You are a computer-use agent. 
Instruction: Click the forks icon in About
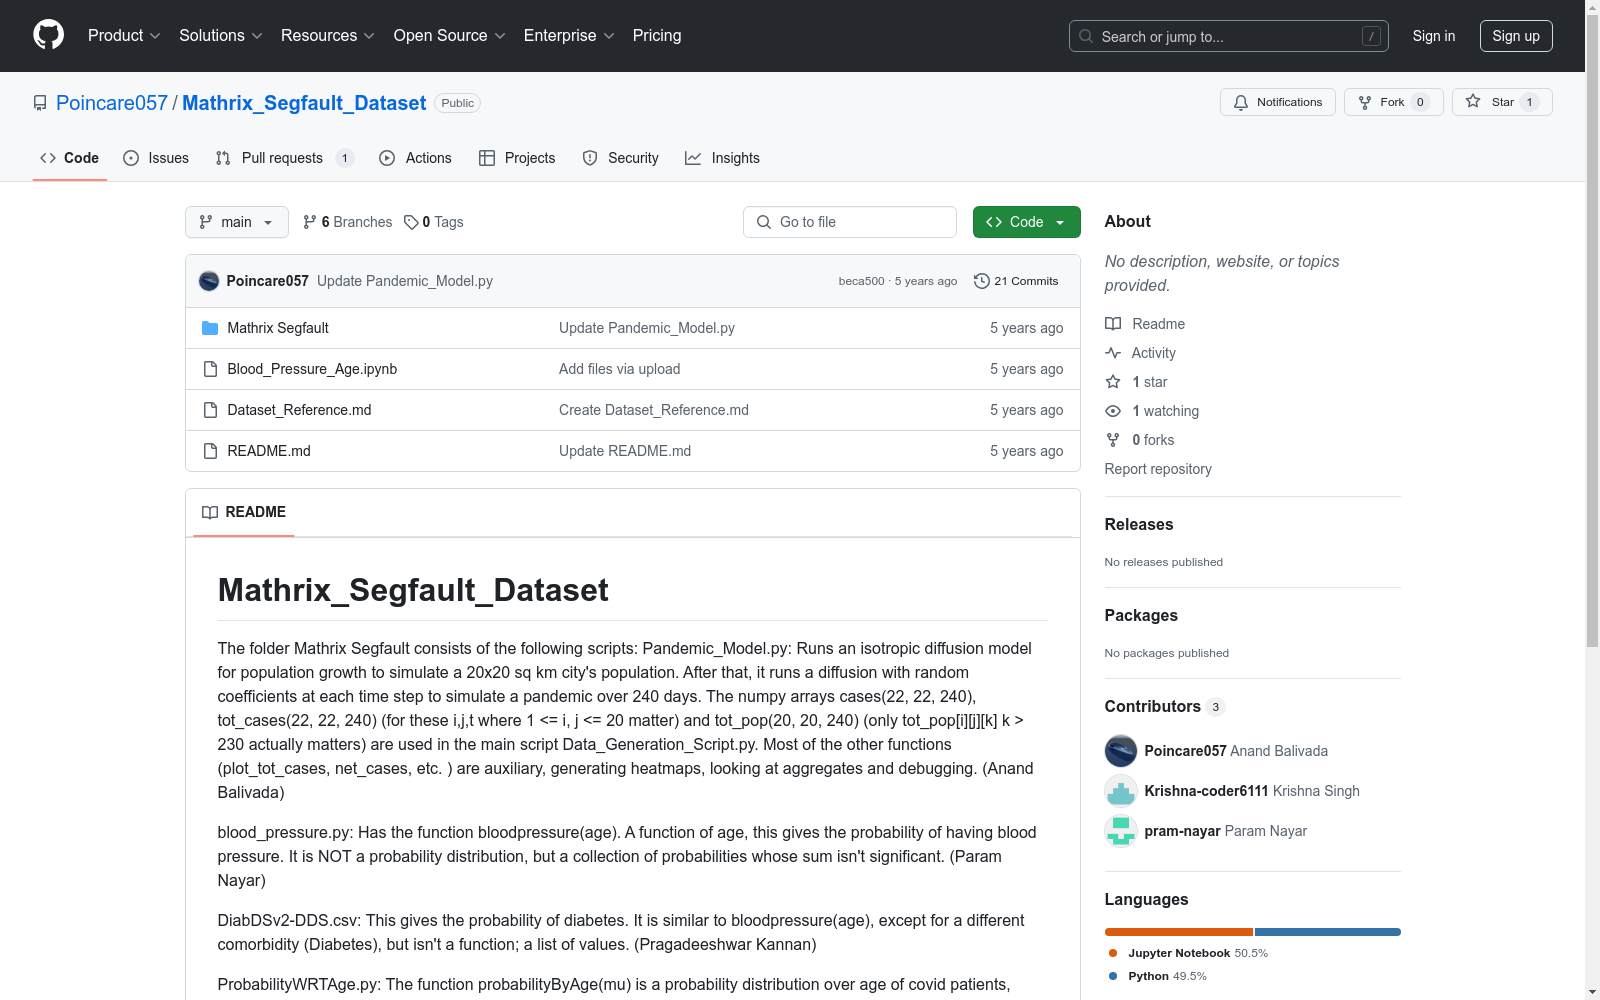1113,440
